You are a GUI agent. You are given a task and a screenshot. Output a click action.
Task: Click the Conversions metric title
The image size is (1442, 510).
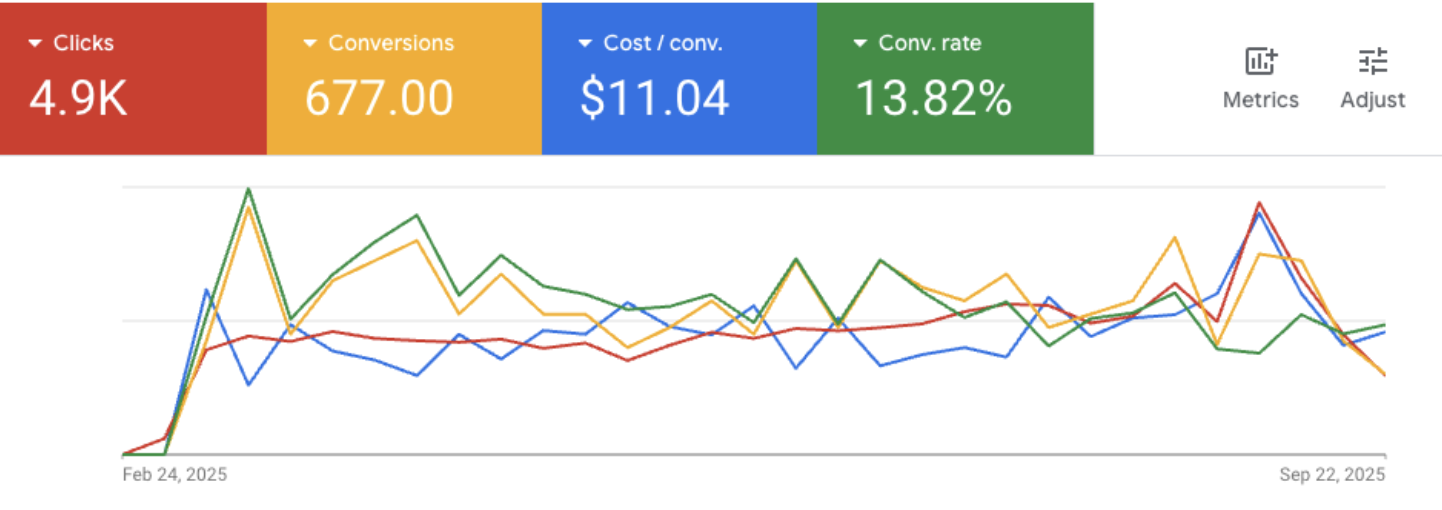[391, 43]
